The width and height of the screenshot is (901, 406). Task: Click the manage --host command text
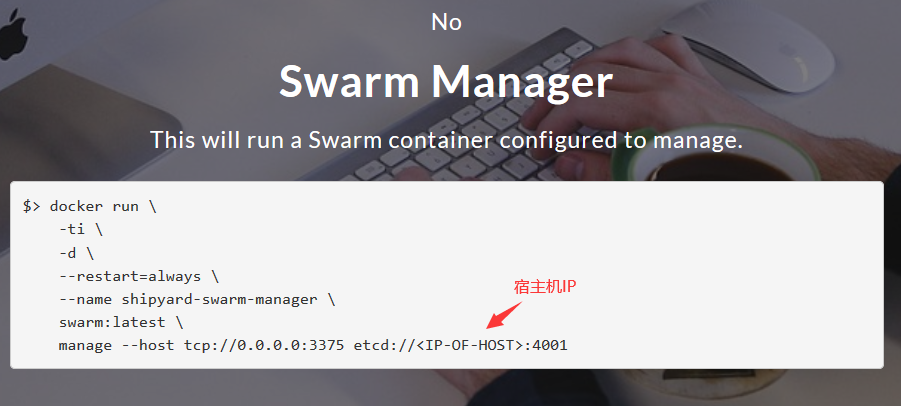tap(116, 345)
